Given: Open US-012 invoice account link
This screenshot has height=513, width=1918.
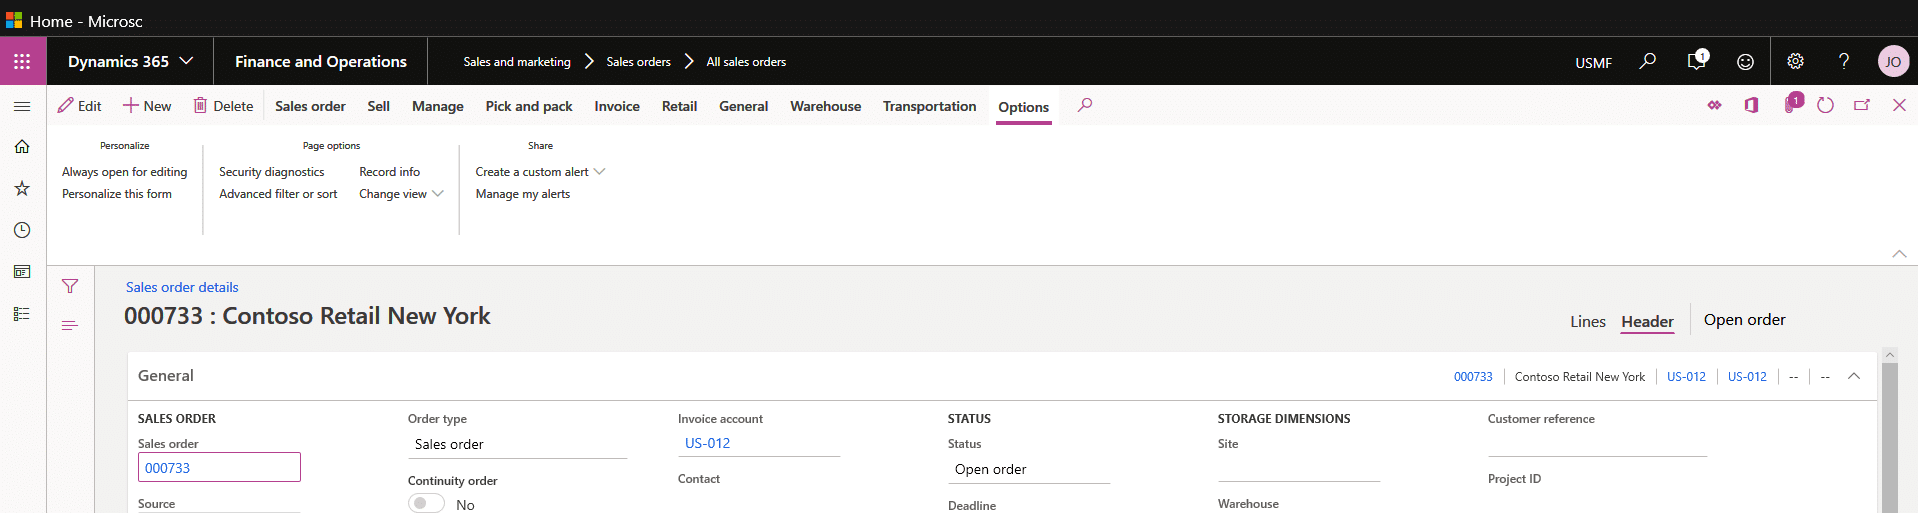Looking at the screenshot, I should pyautogui.click(x=707, y=443).
